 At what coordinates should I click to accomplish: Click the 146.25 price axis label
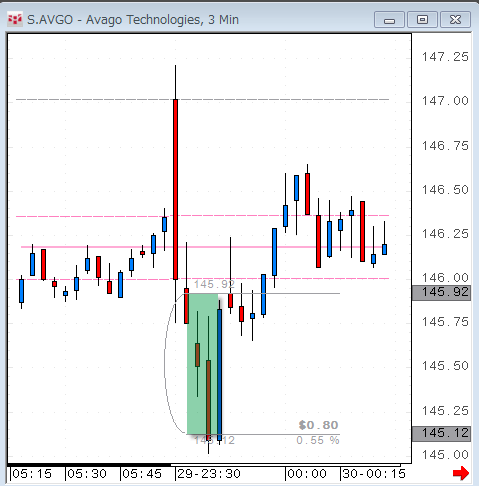click(445, 234)
